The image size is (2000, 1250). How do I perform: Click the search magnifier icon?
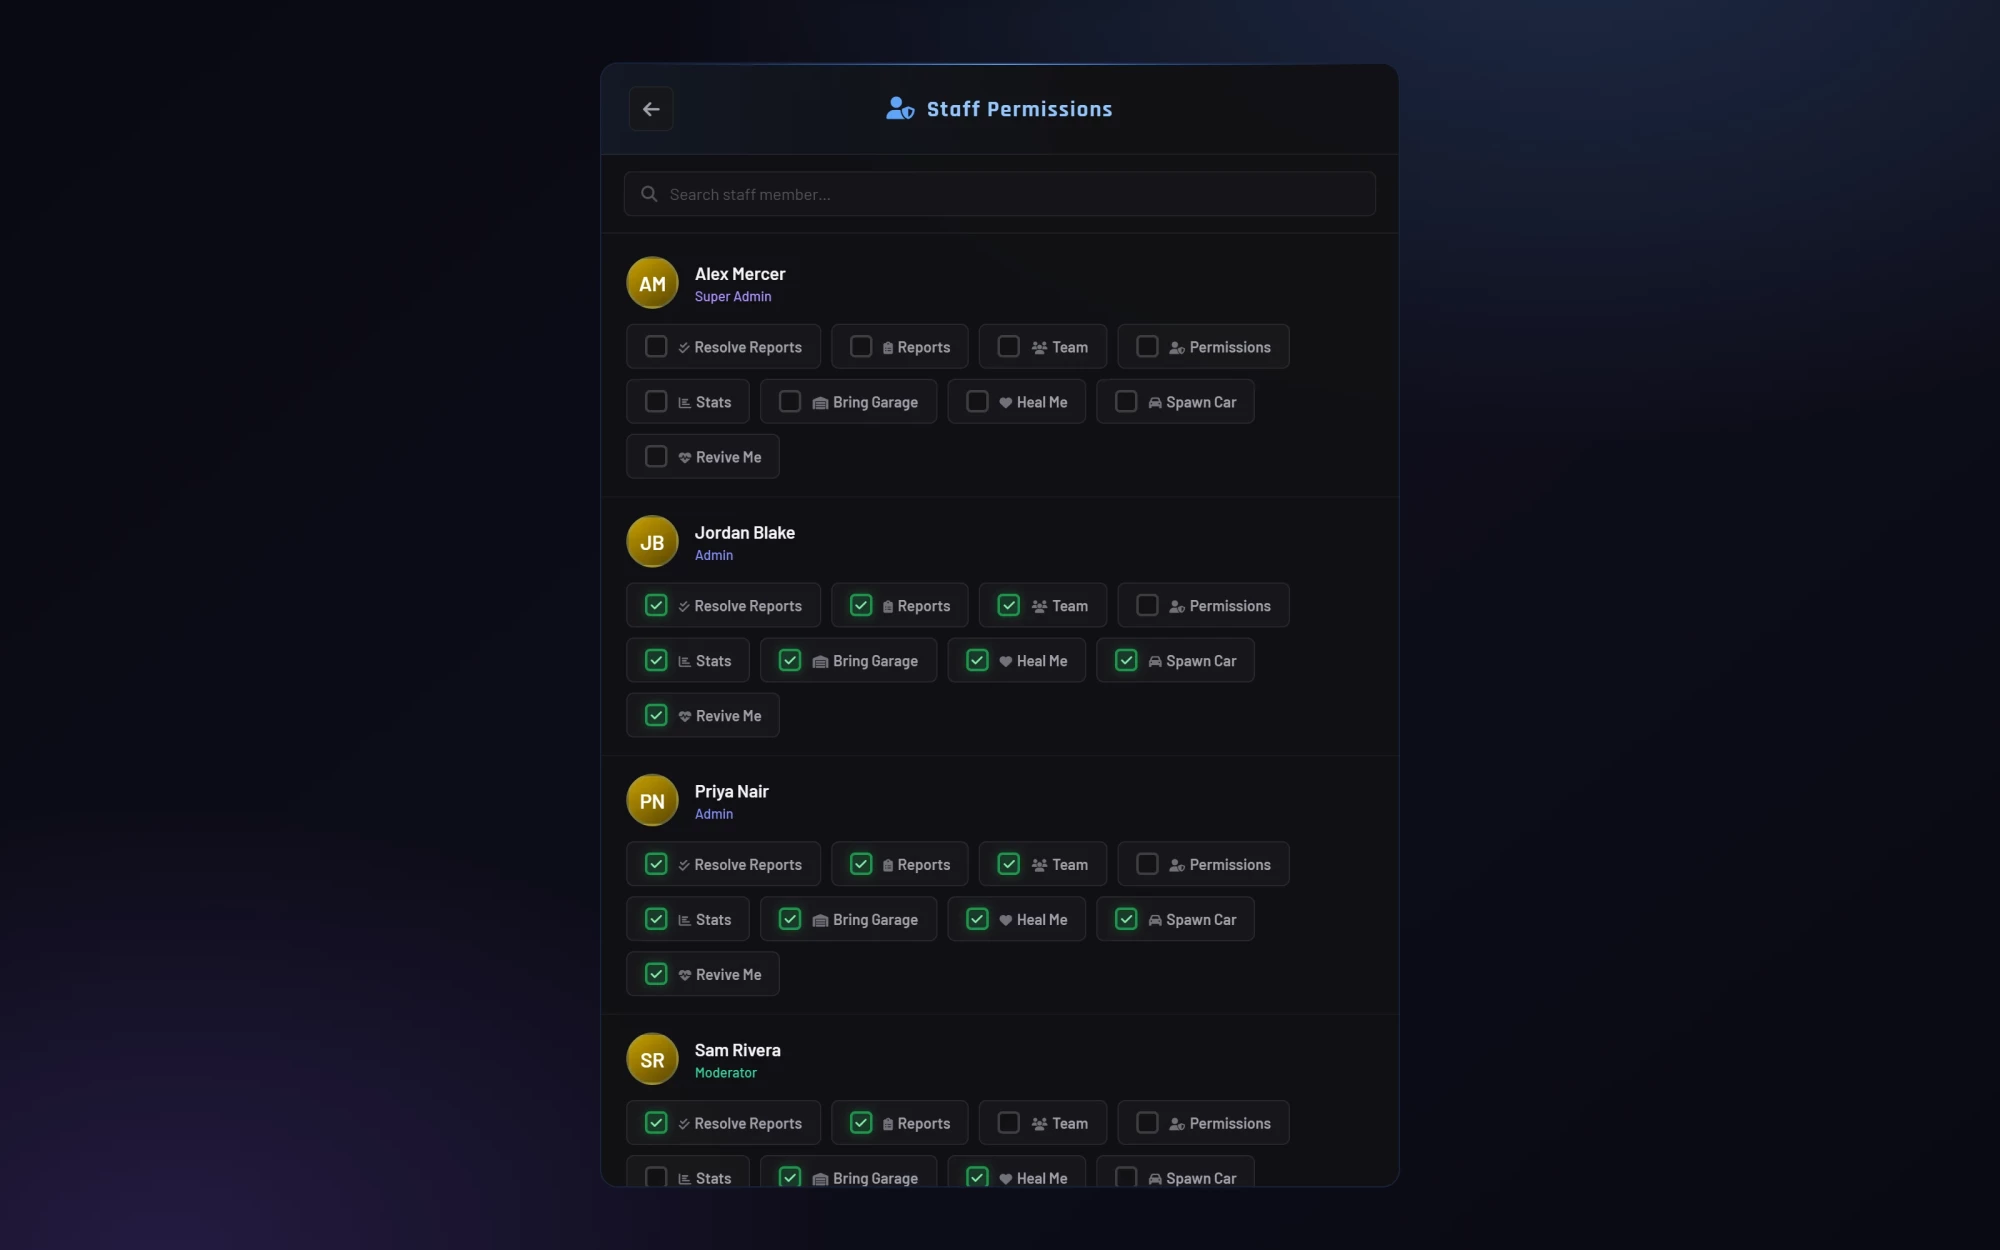click(649, 194)
